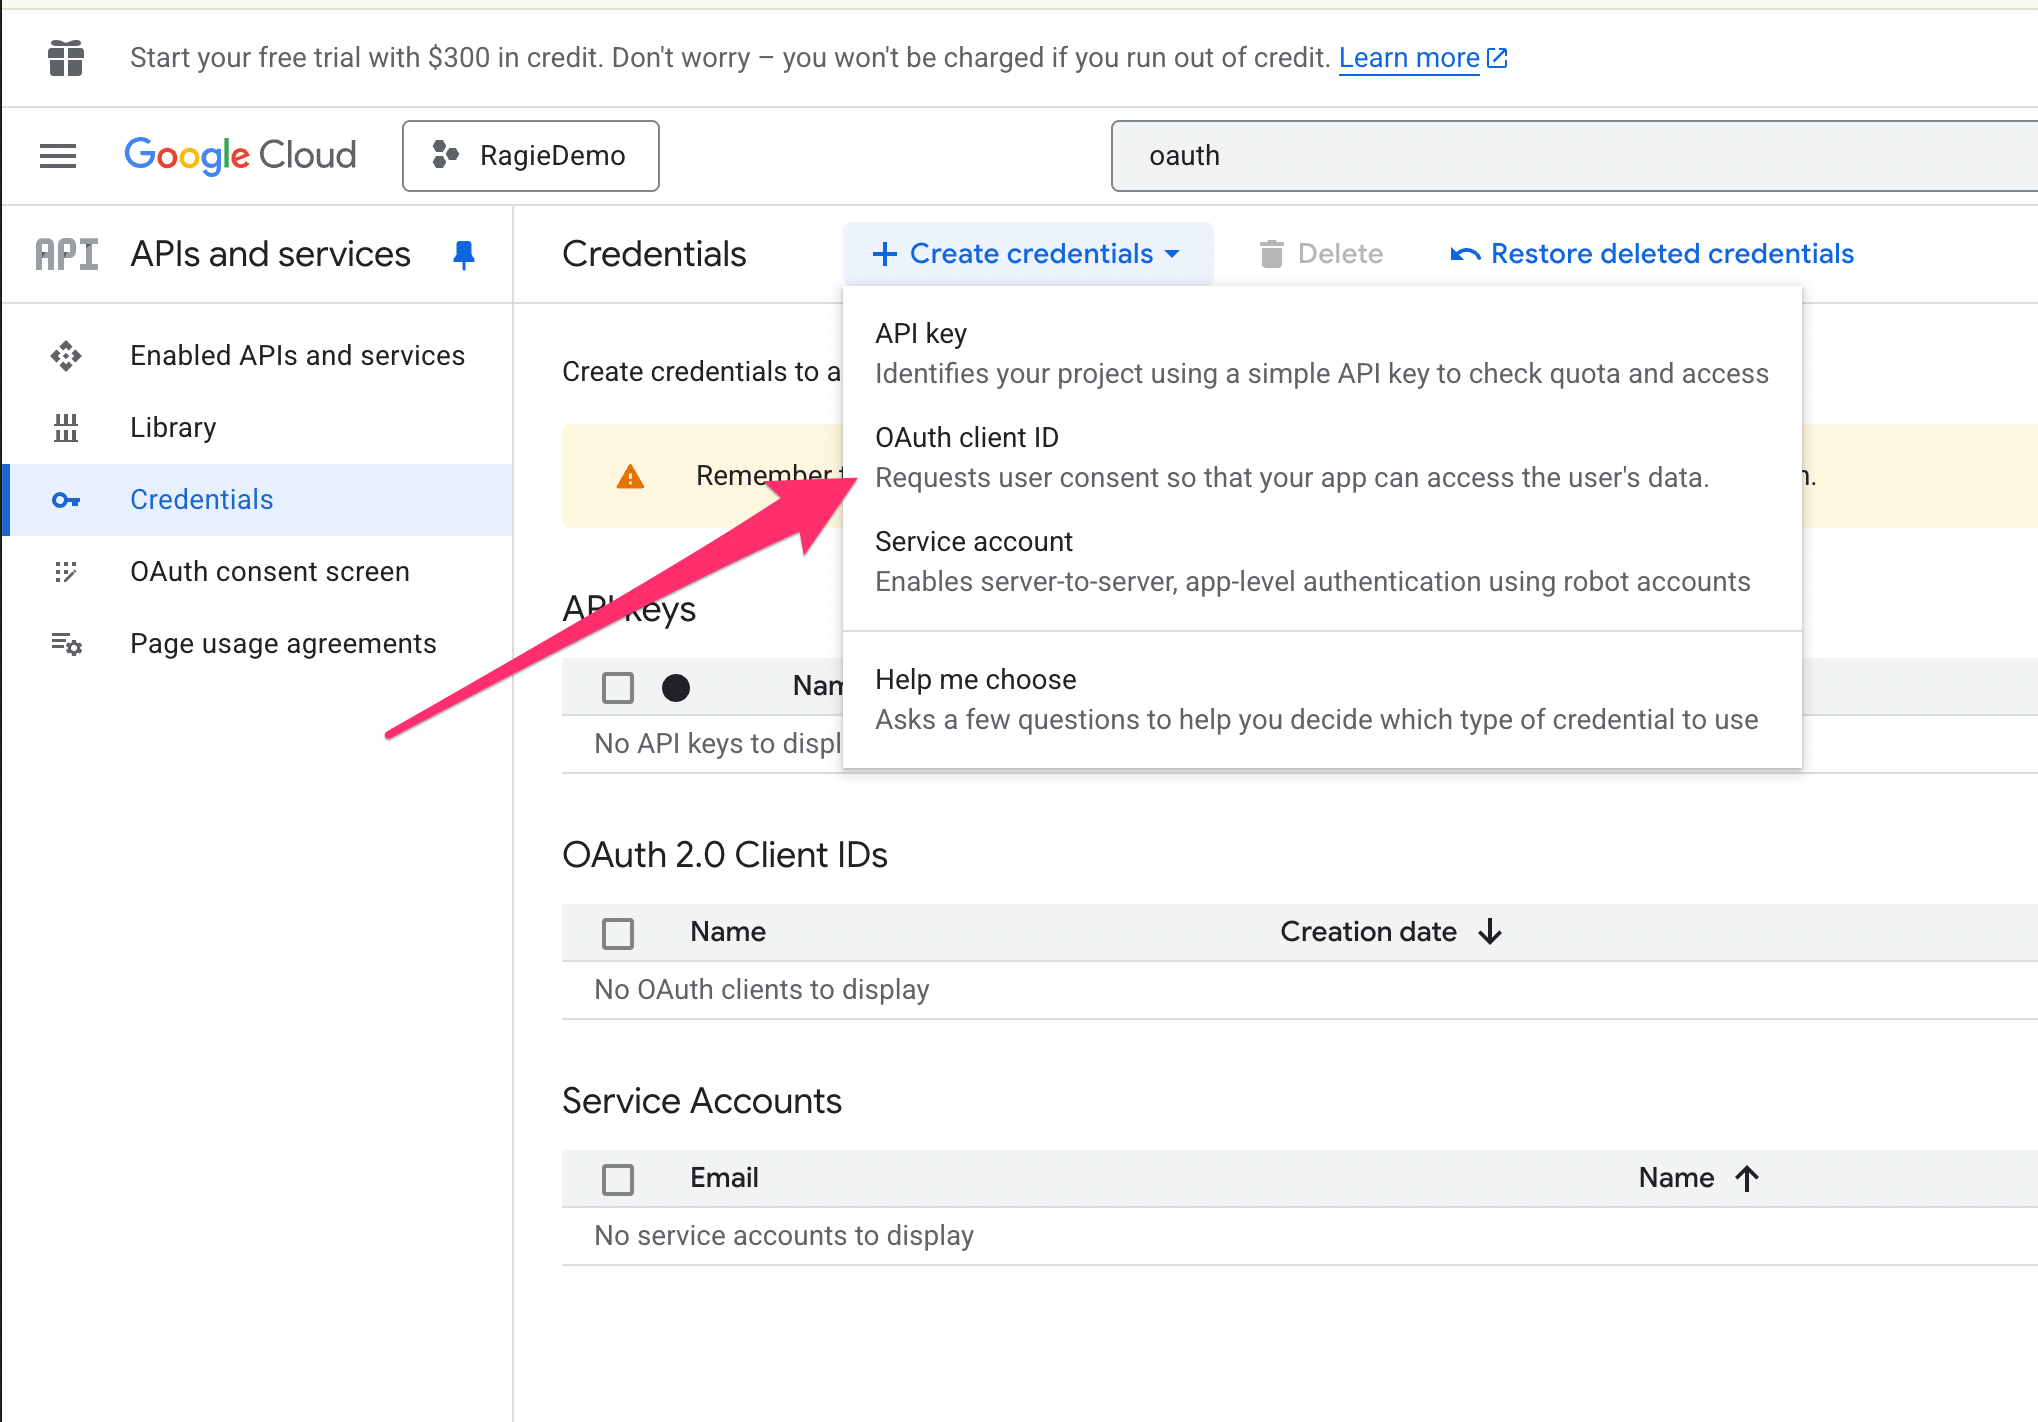The height and width of the screenshot is (1422, 2038).
Task: Choose API key from the dropdown
Action: 1322,353
